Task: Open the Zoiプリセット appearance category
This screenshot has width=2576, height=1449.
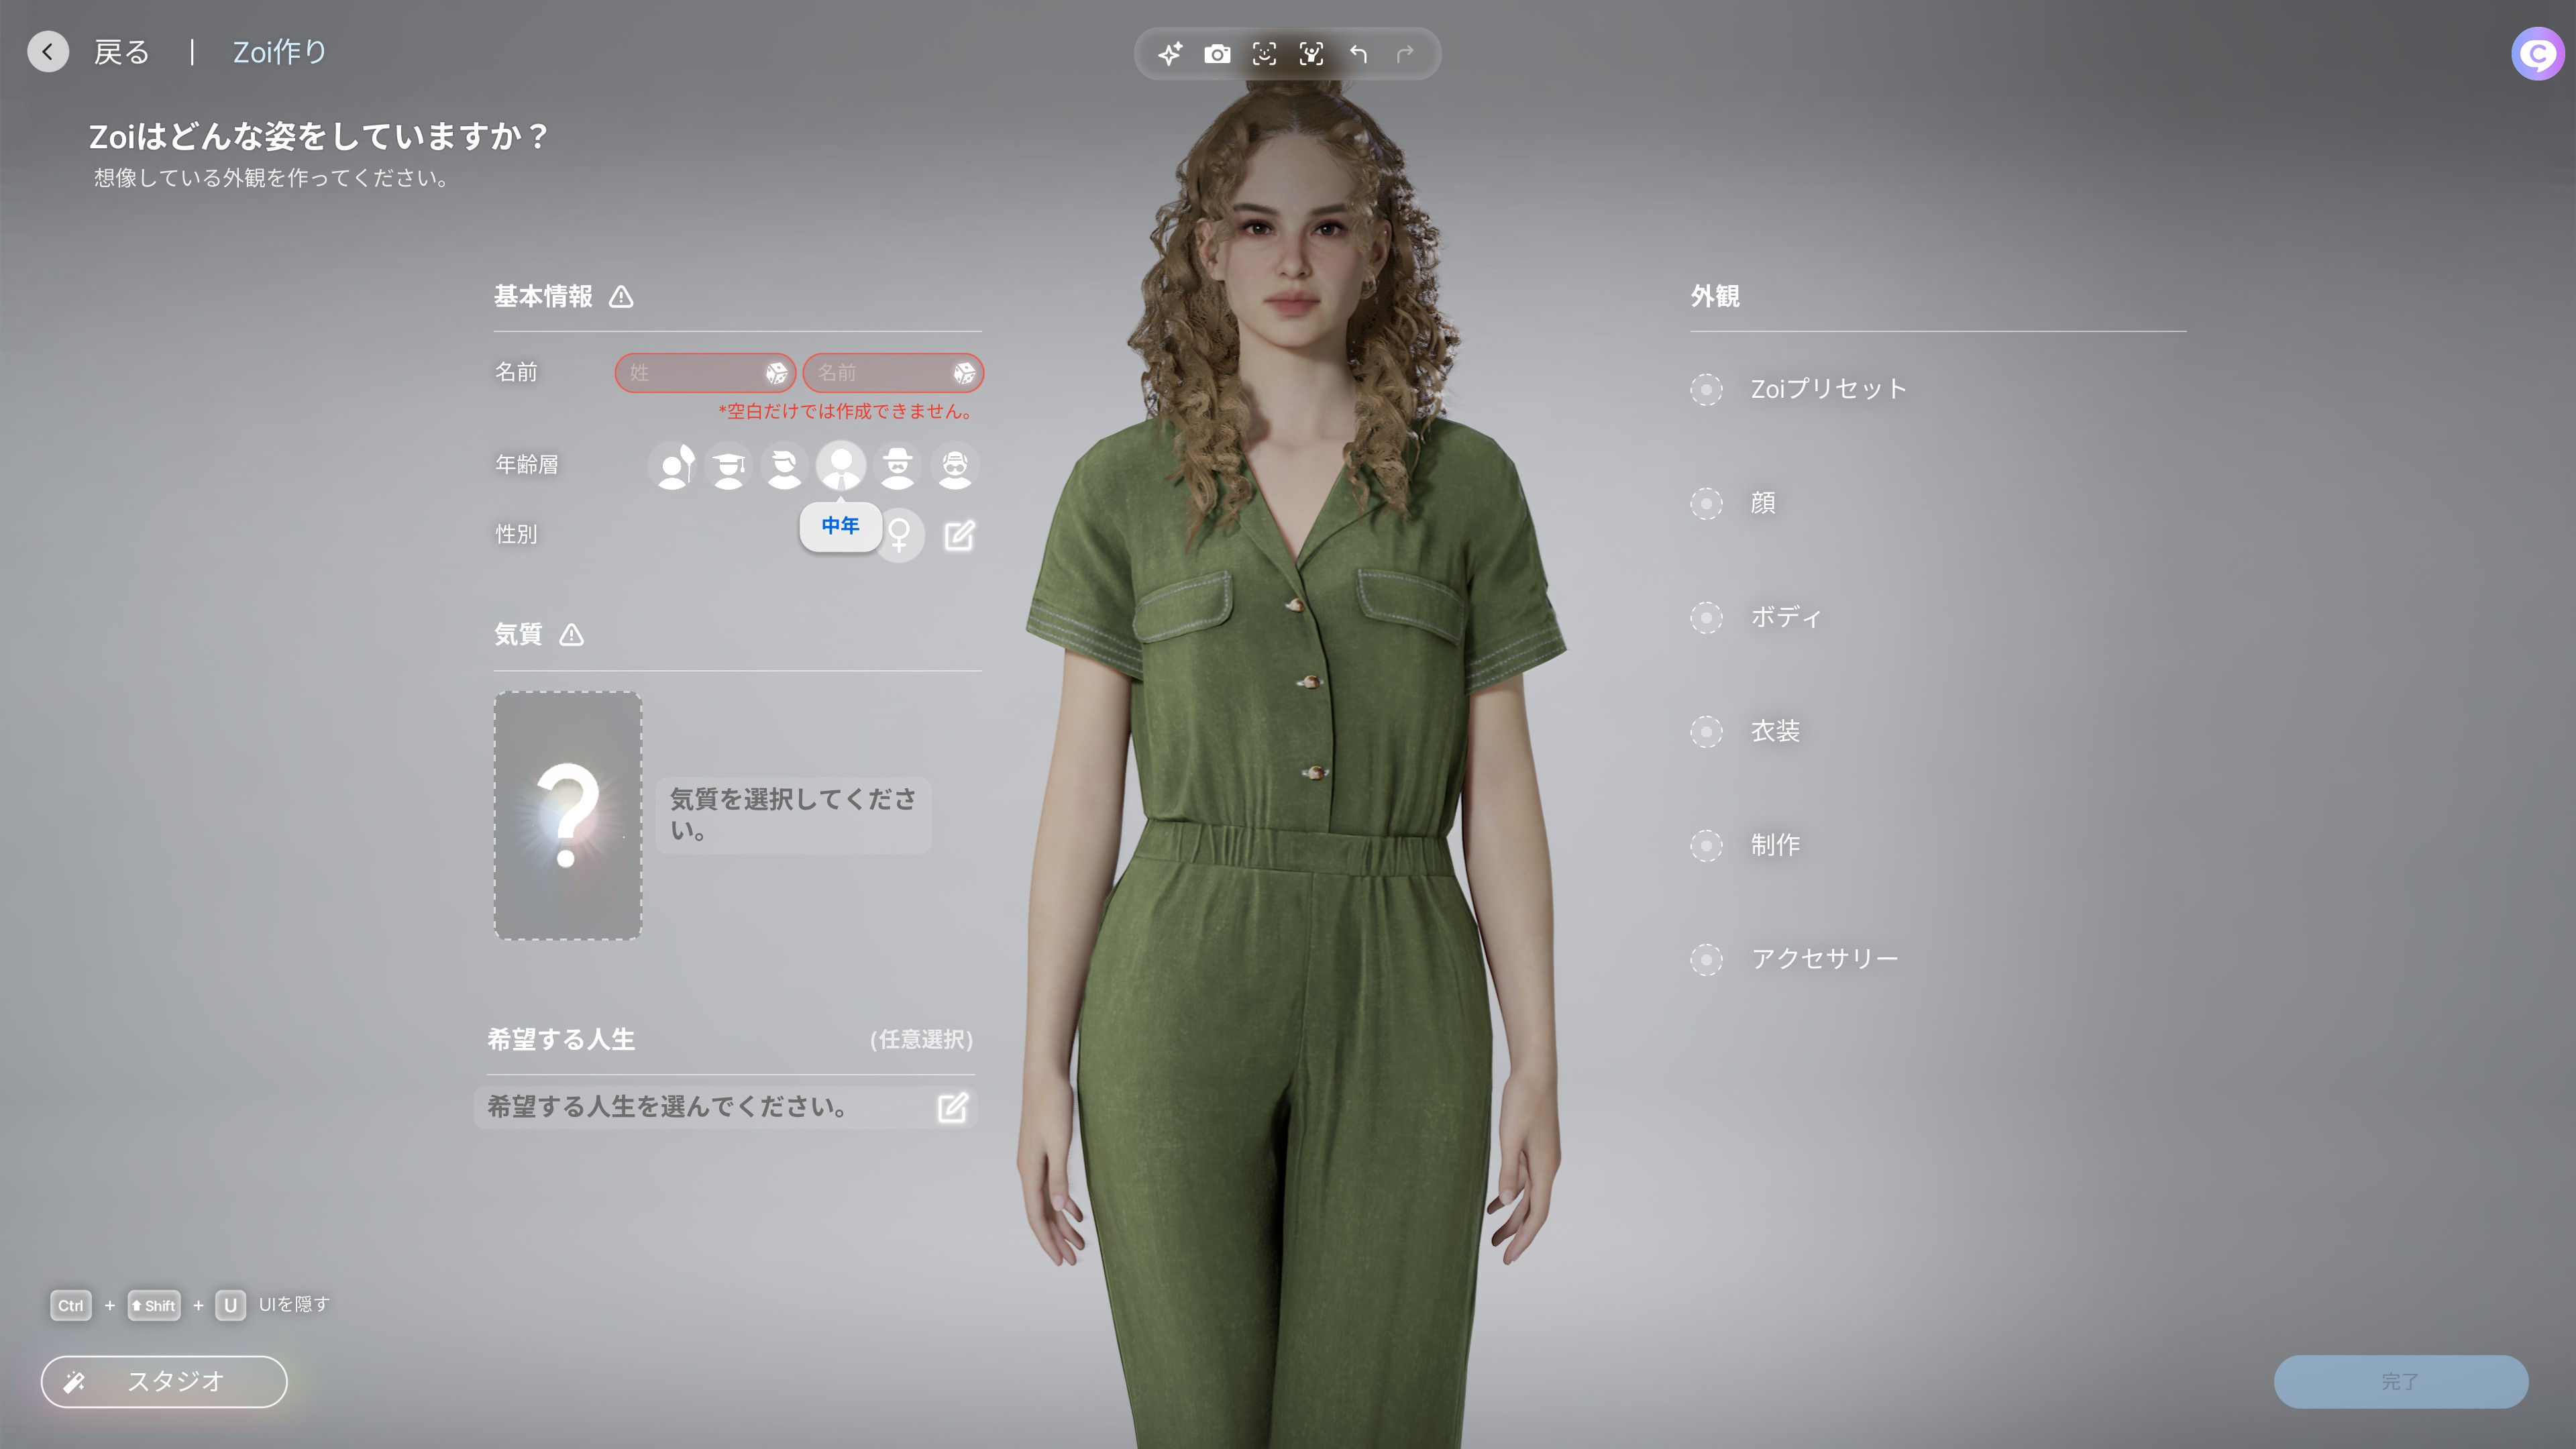Action: point(1827,389)
